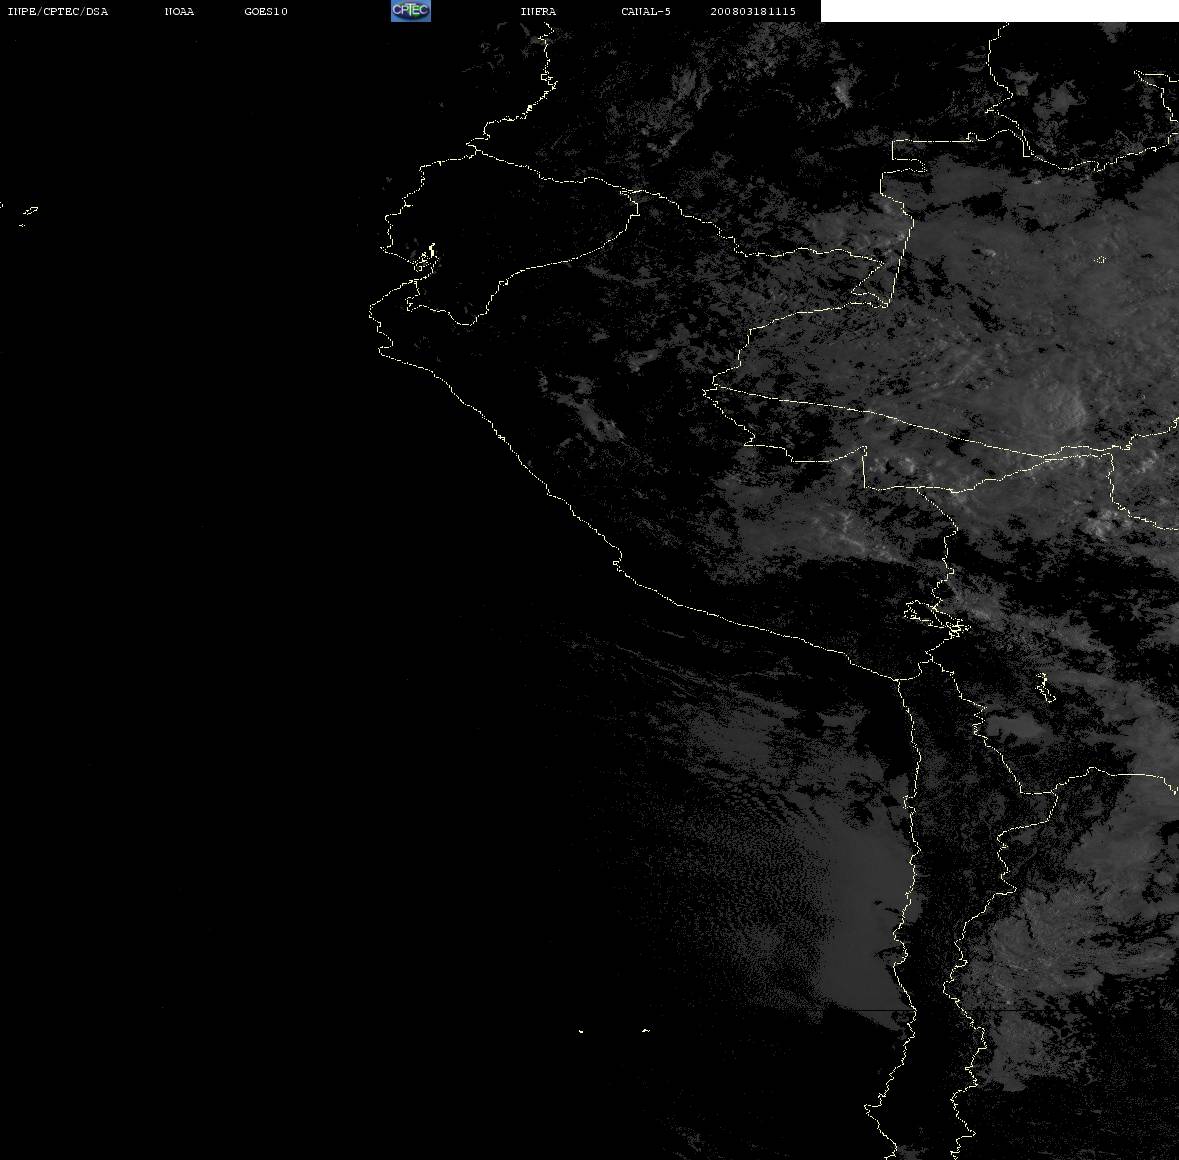This screenshot has height=1160, width=1179.
Task: Click the CPTEC logo in the header
Action: tap(411, 11)
